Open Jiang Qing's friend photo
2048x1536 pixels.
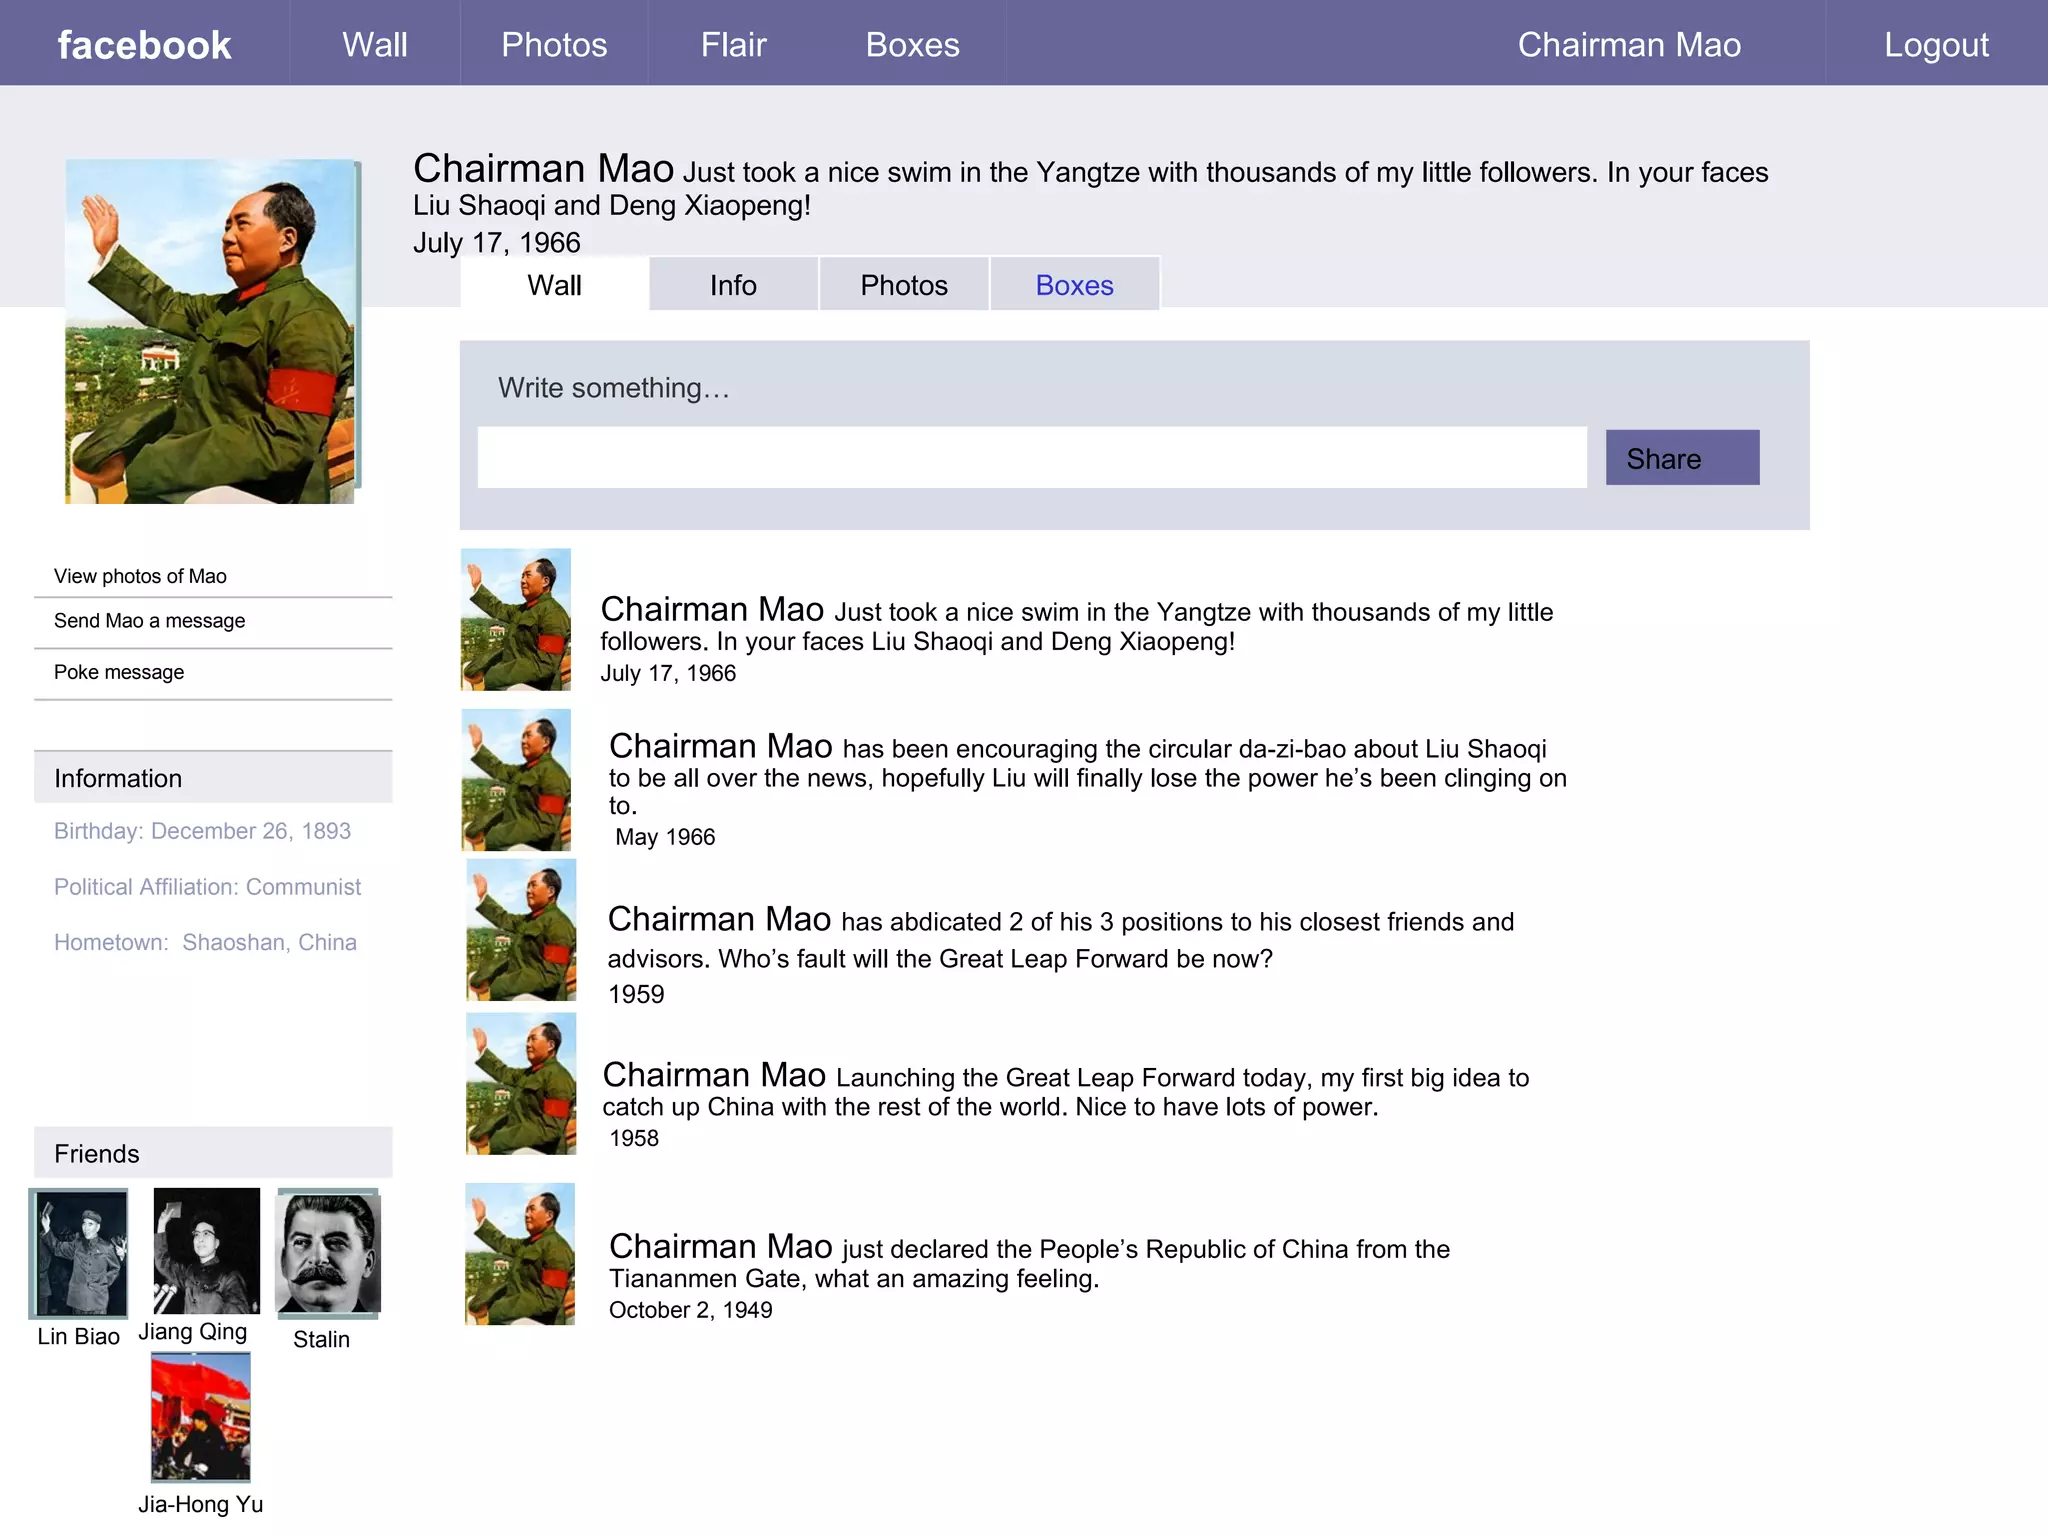(206, 1250)
